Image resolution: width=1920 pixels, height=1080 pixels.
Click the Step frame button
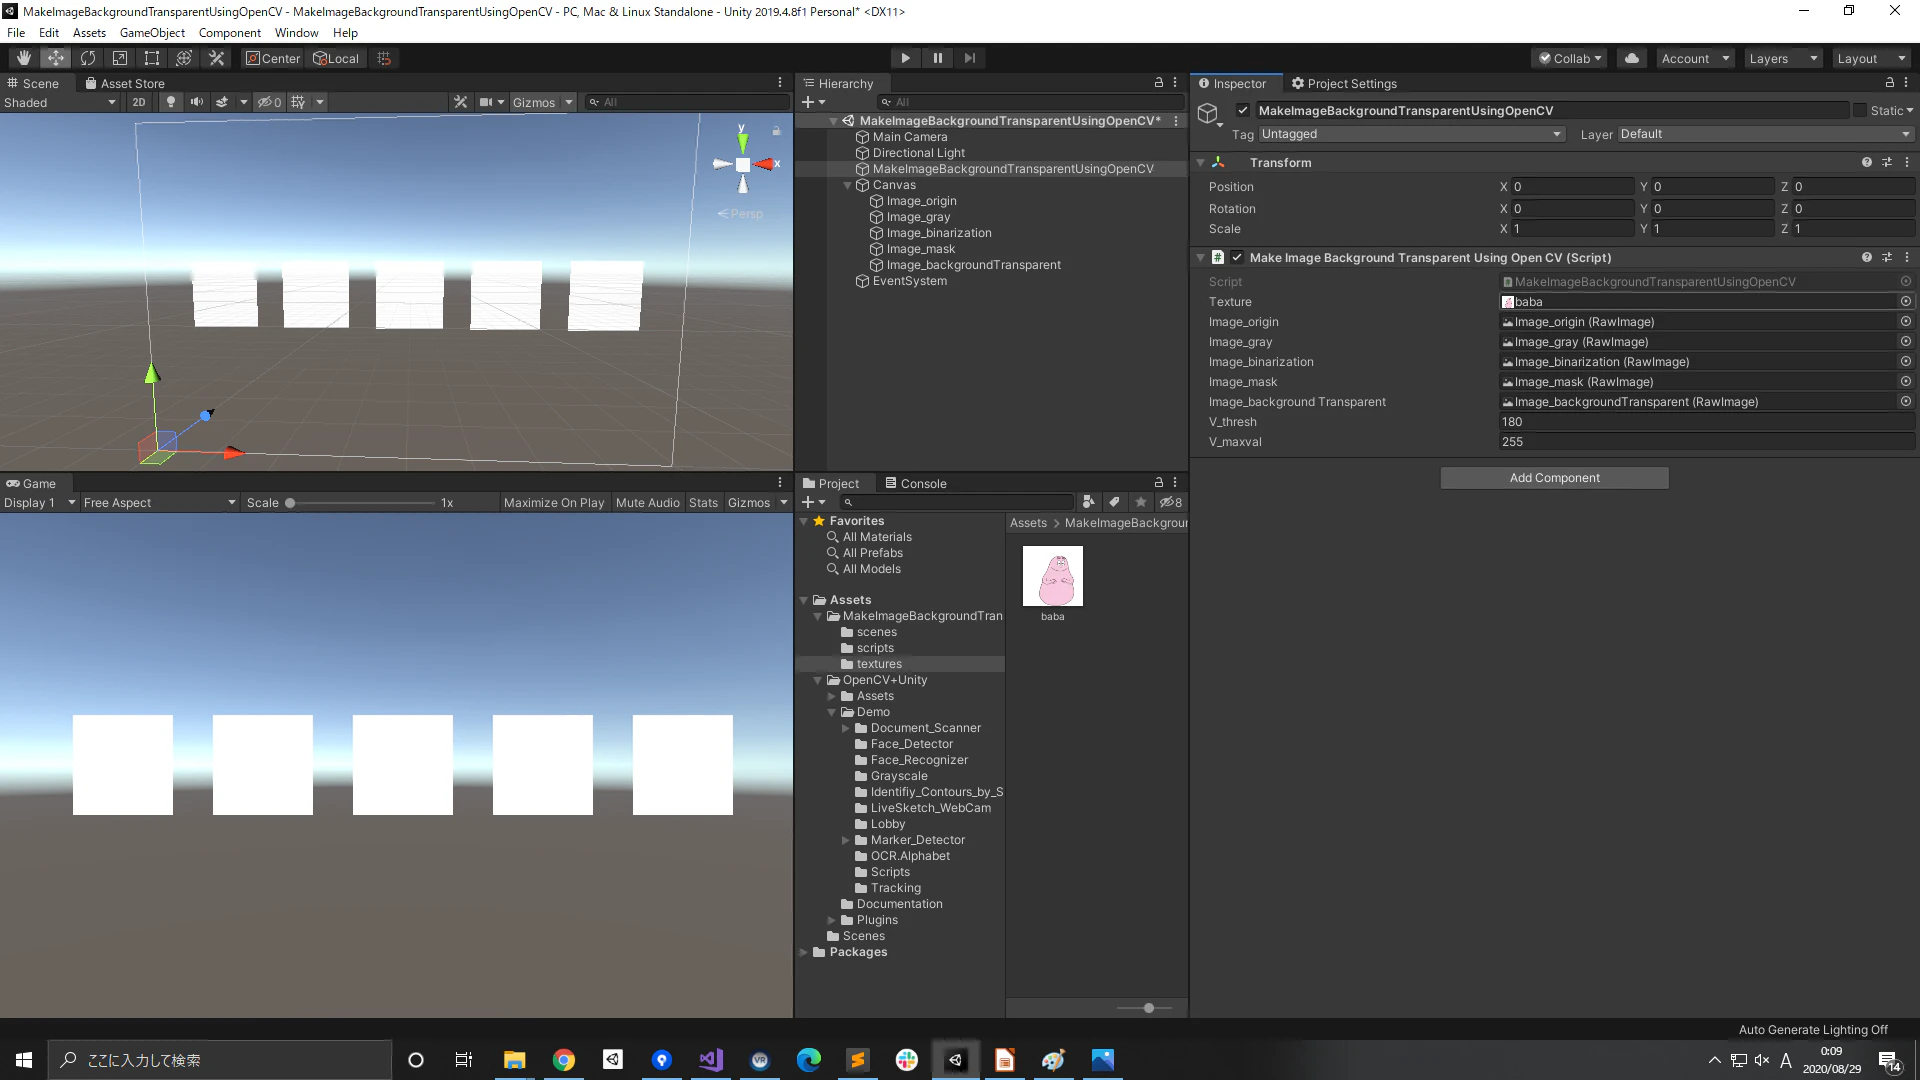coord(969,58)
